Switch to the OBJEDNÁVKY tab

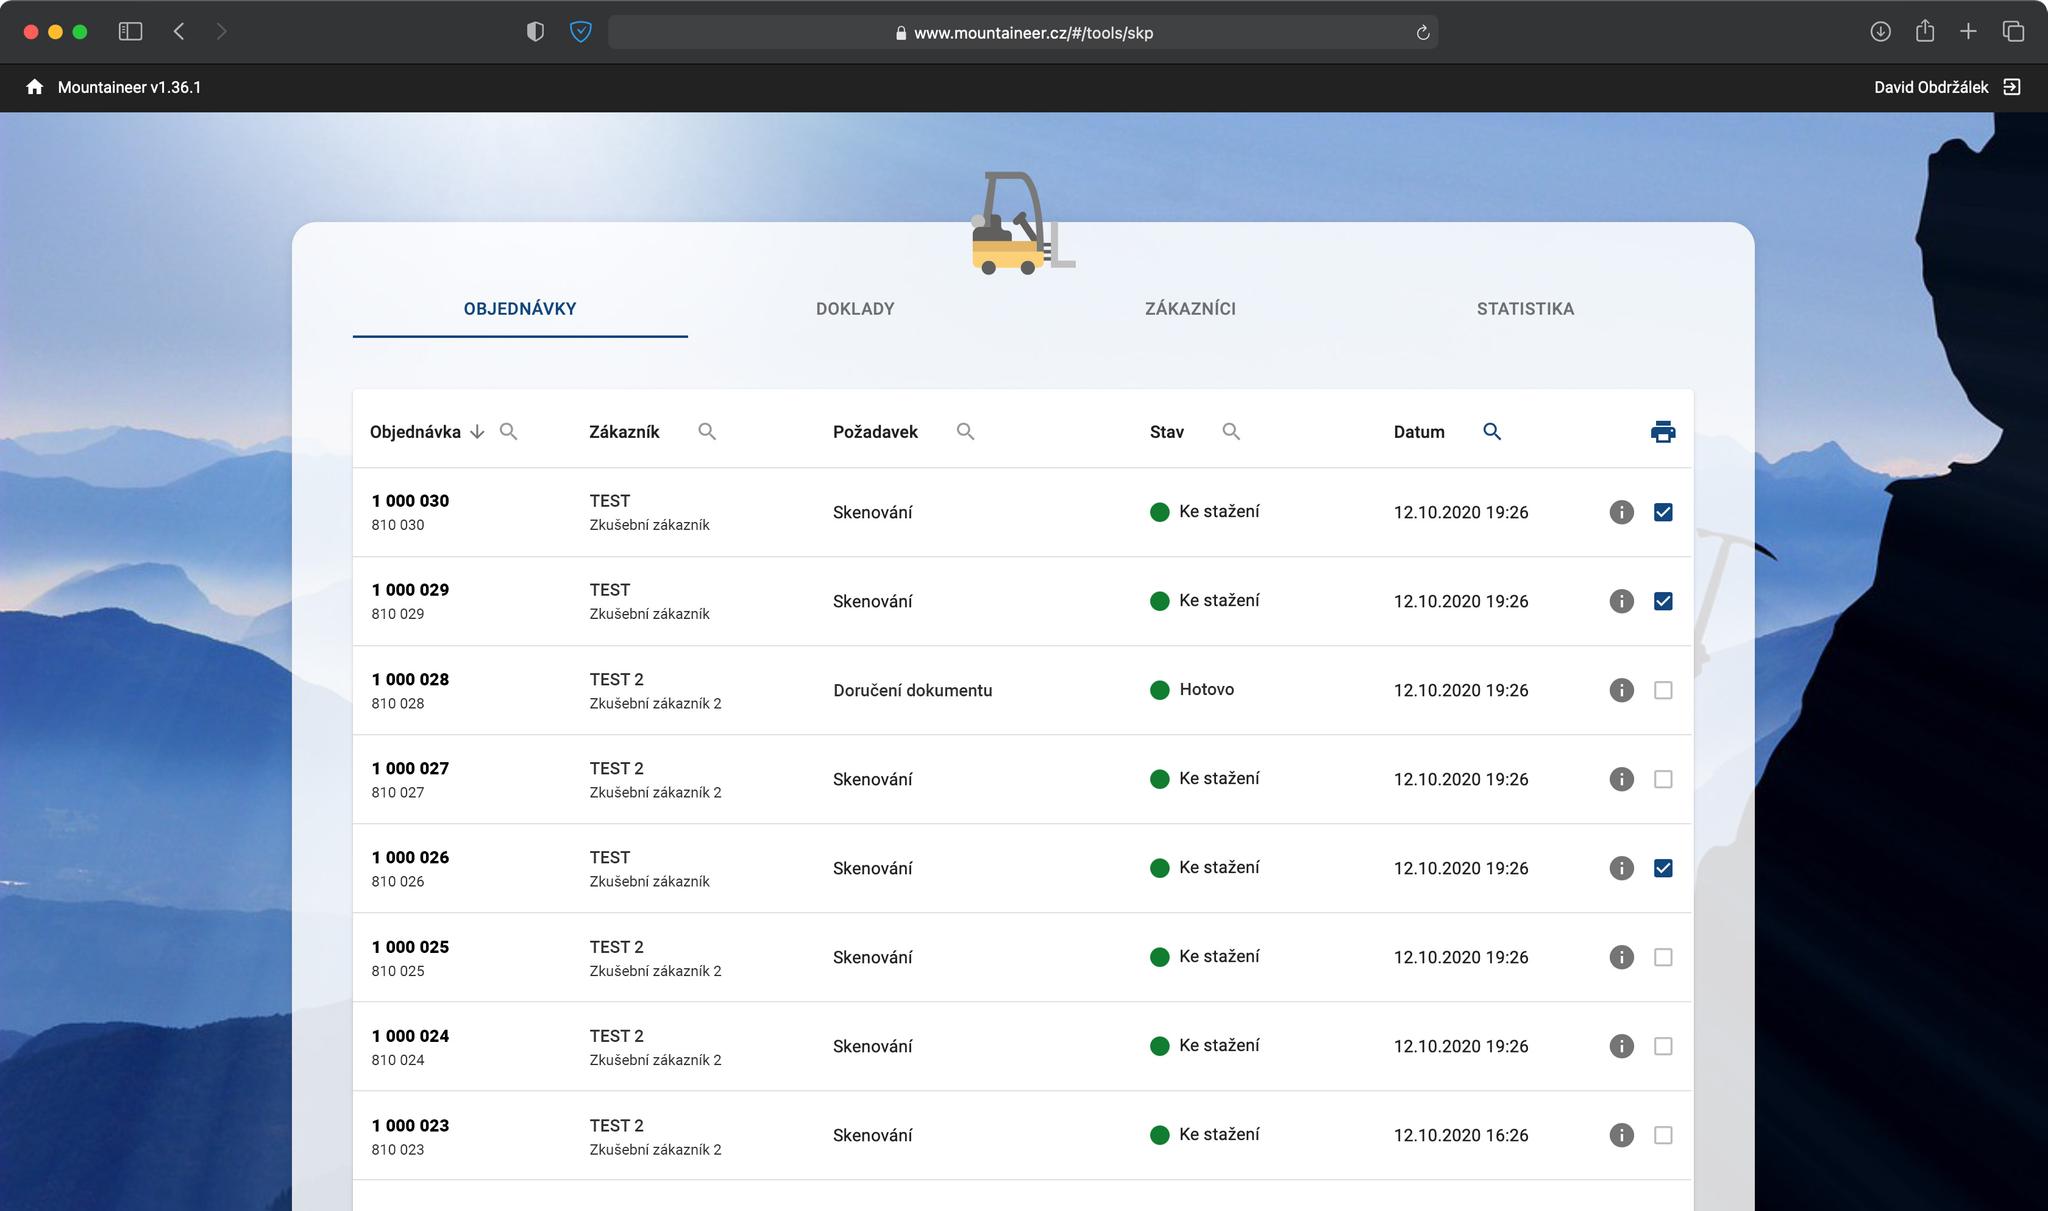pyautogui.click(x=520, y=309)
